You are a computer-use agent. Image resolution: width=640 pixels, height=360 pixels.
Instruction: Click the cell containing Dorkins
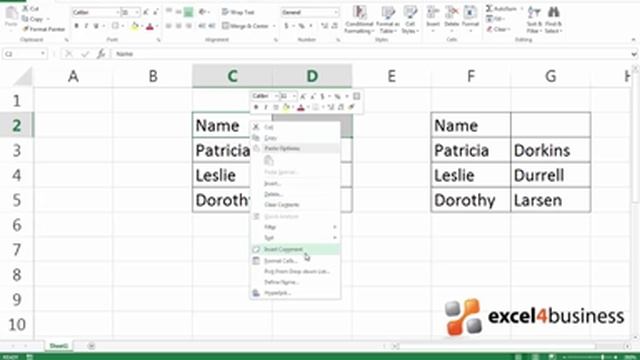(x=550, y=150)
